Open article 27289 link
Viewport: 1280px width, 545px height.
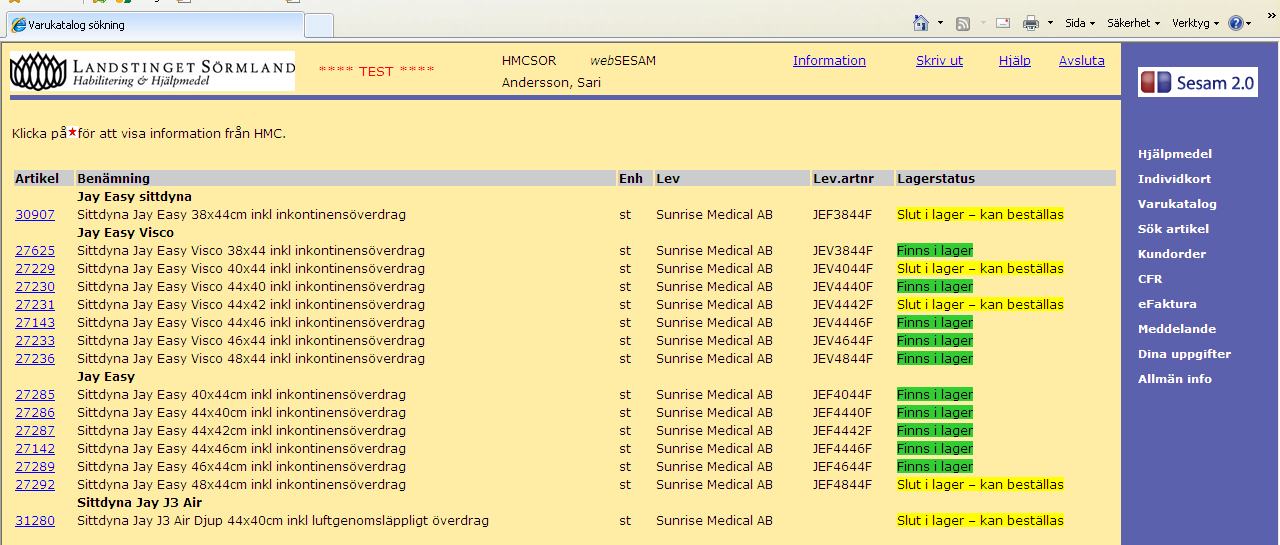point(35,467)
